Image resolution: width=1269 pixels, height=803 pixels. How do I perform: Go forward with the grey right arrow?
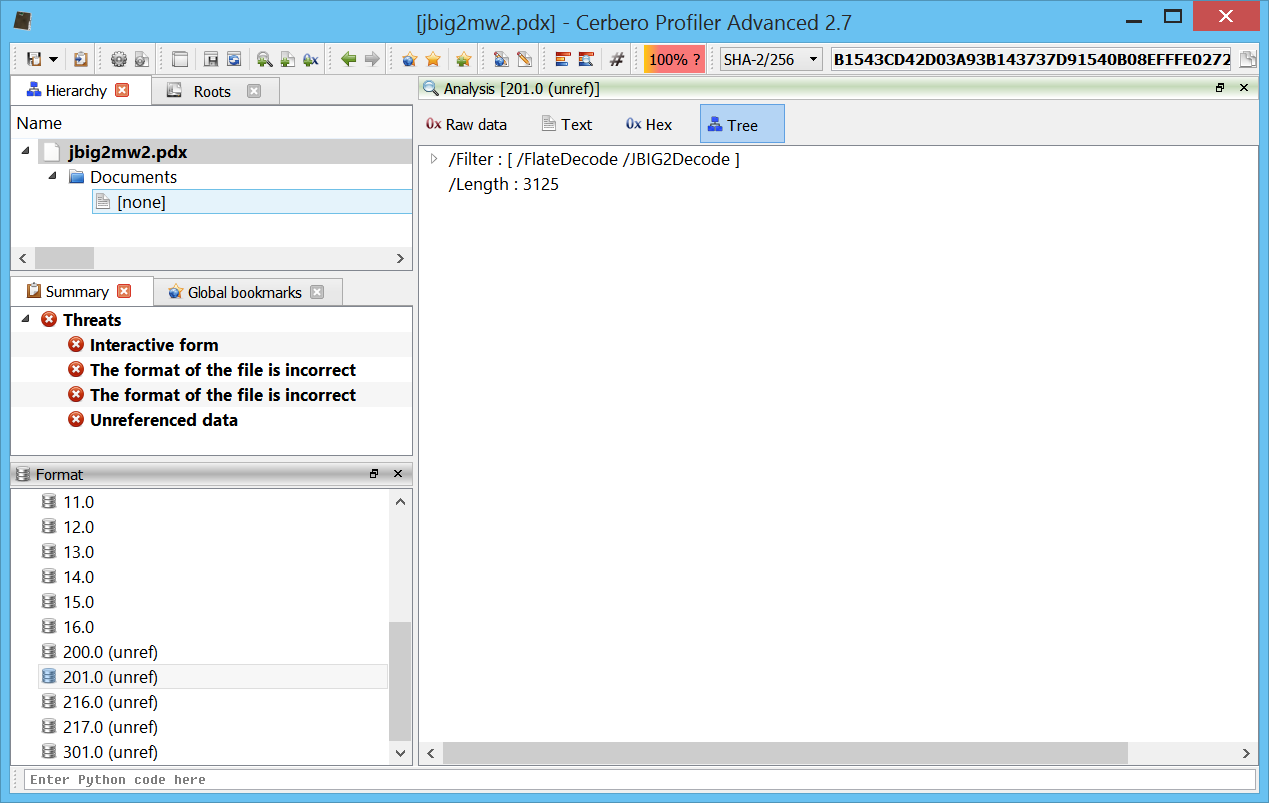[x=372, y=59]
